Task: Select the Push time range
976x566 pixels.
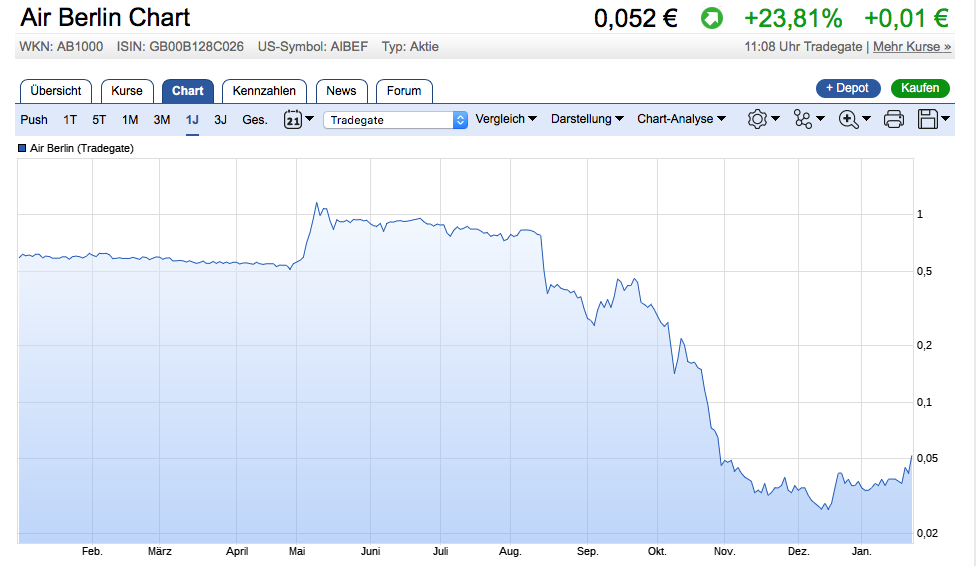Action: click(34, 120)
